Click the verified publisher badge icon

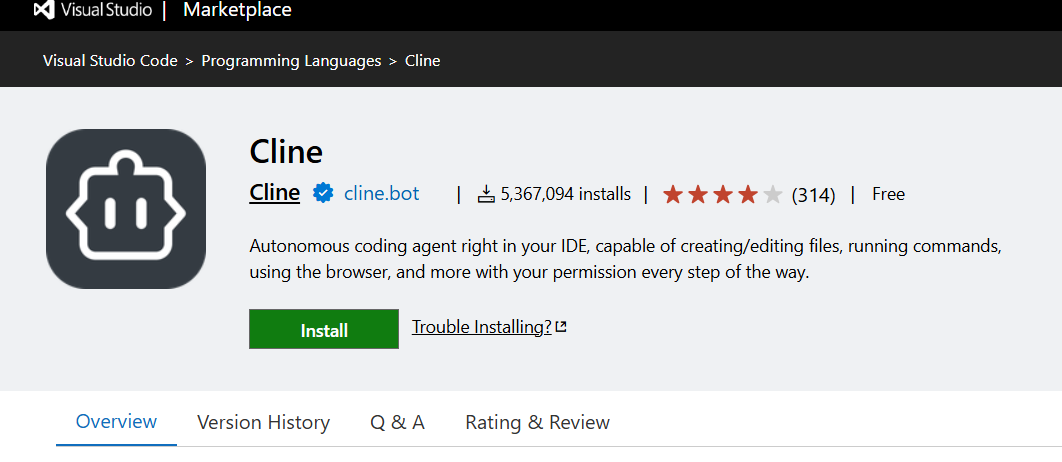point(323,194)
